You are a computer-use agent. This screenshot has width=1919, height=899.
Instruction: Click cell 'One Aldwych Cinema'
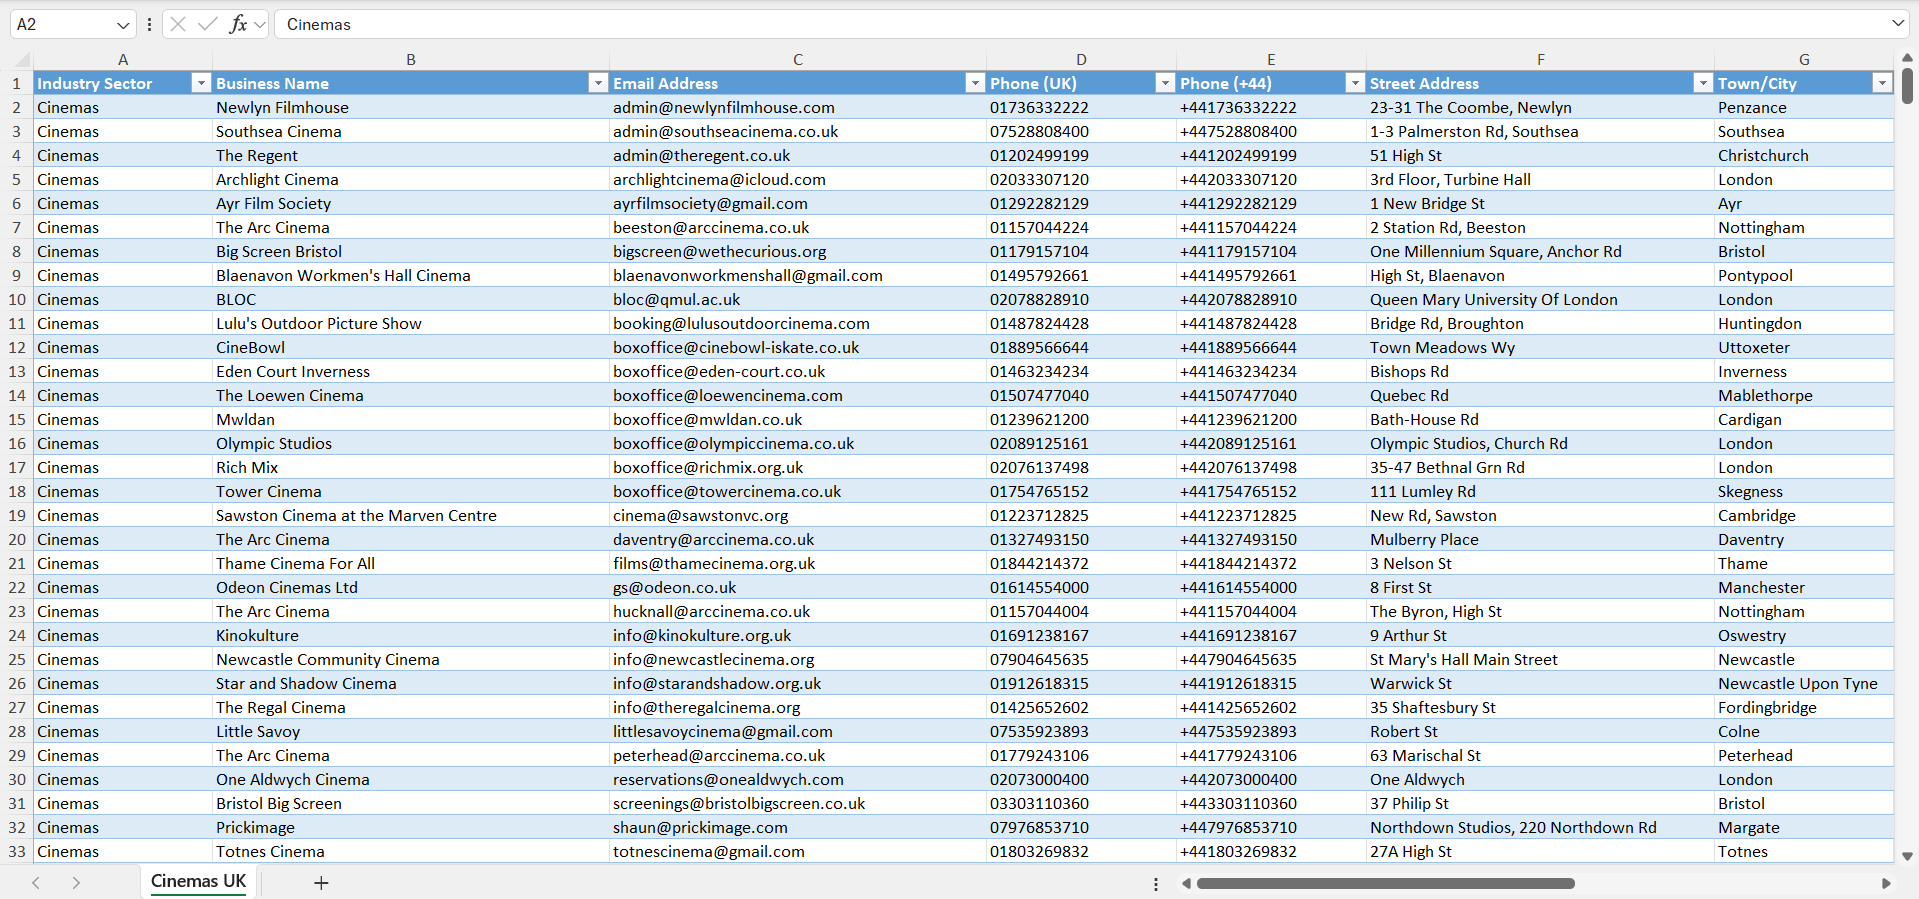tap(411, 779)
